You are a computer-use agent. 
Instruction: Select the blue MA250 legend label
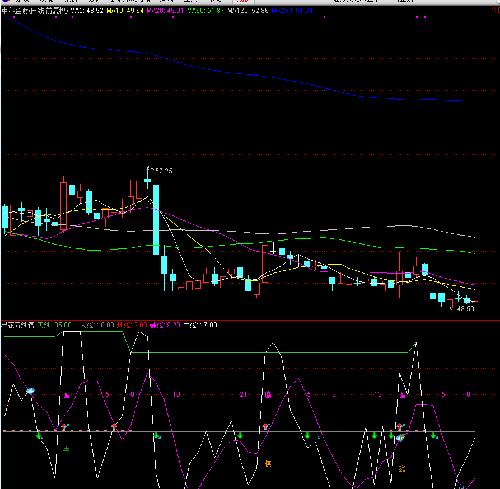click(292, 11)
